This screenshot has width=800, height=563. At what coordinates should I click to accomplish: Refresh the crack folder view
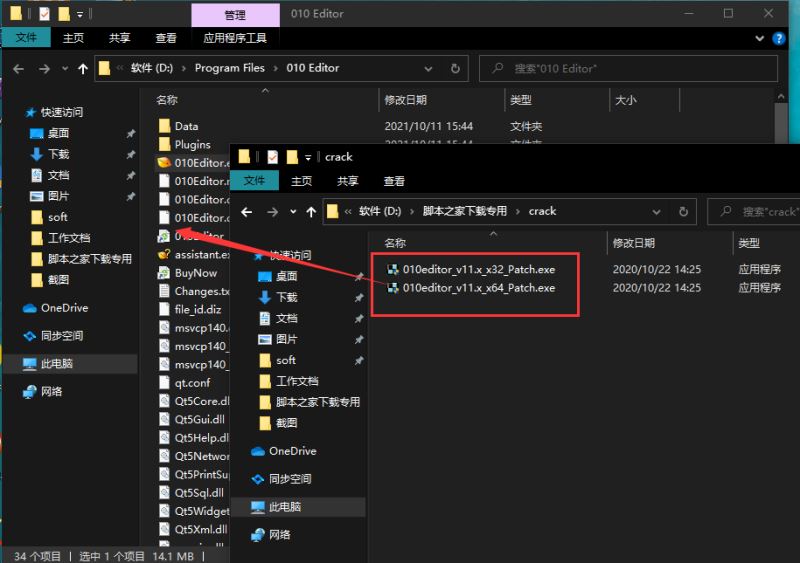[x=683, y=212]
